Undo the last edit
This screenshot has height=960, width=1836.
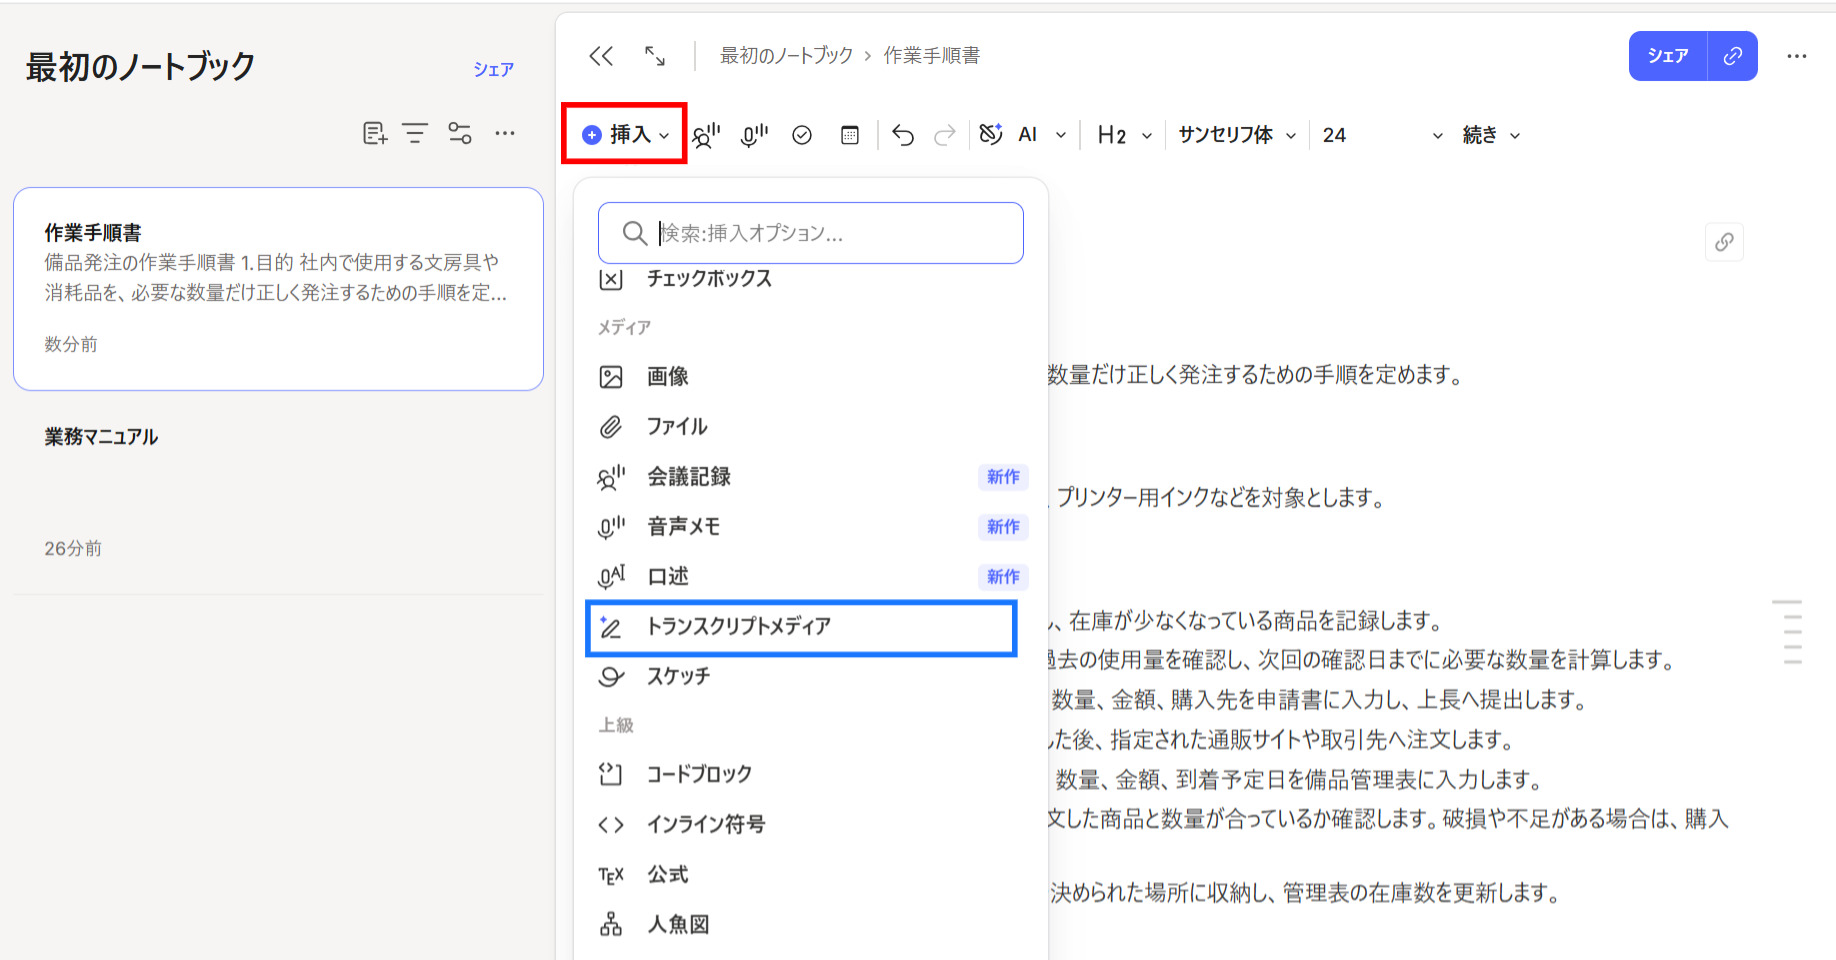(903, 135)
